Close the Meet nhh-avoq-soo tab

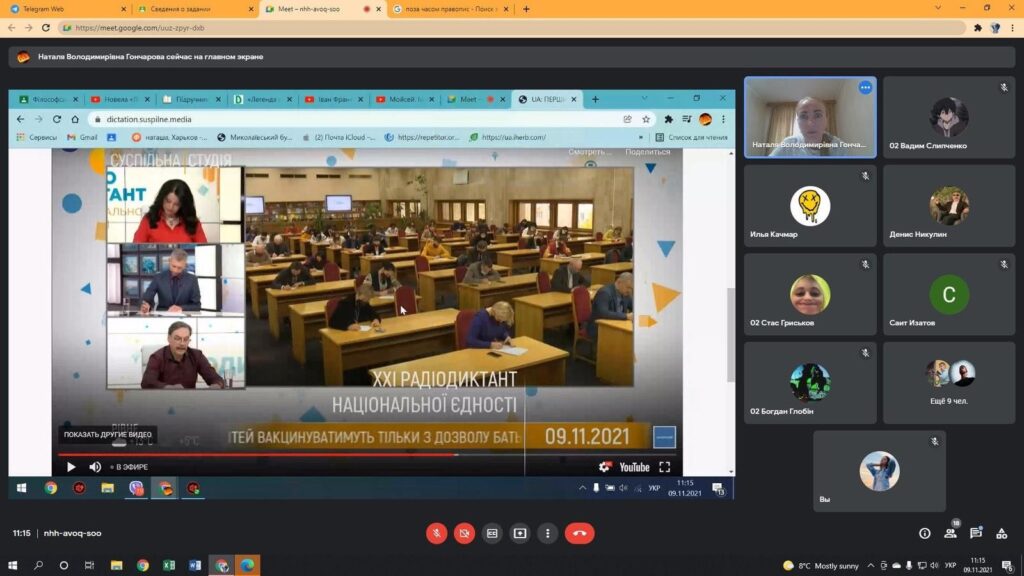point(378,9)
